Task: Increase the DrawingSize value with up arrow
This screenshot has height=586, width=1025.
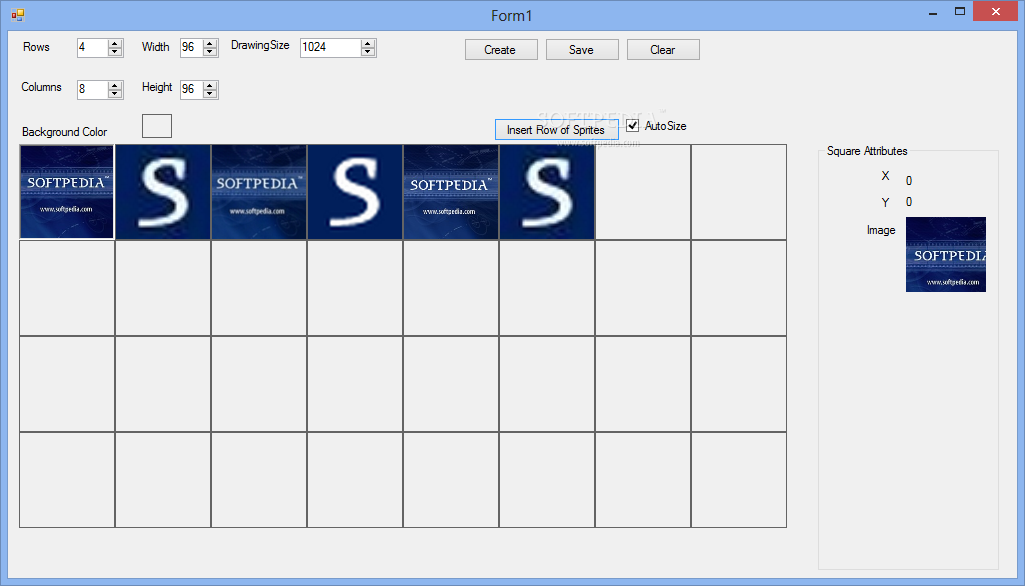Action: (367, 44)
